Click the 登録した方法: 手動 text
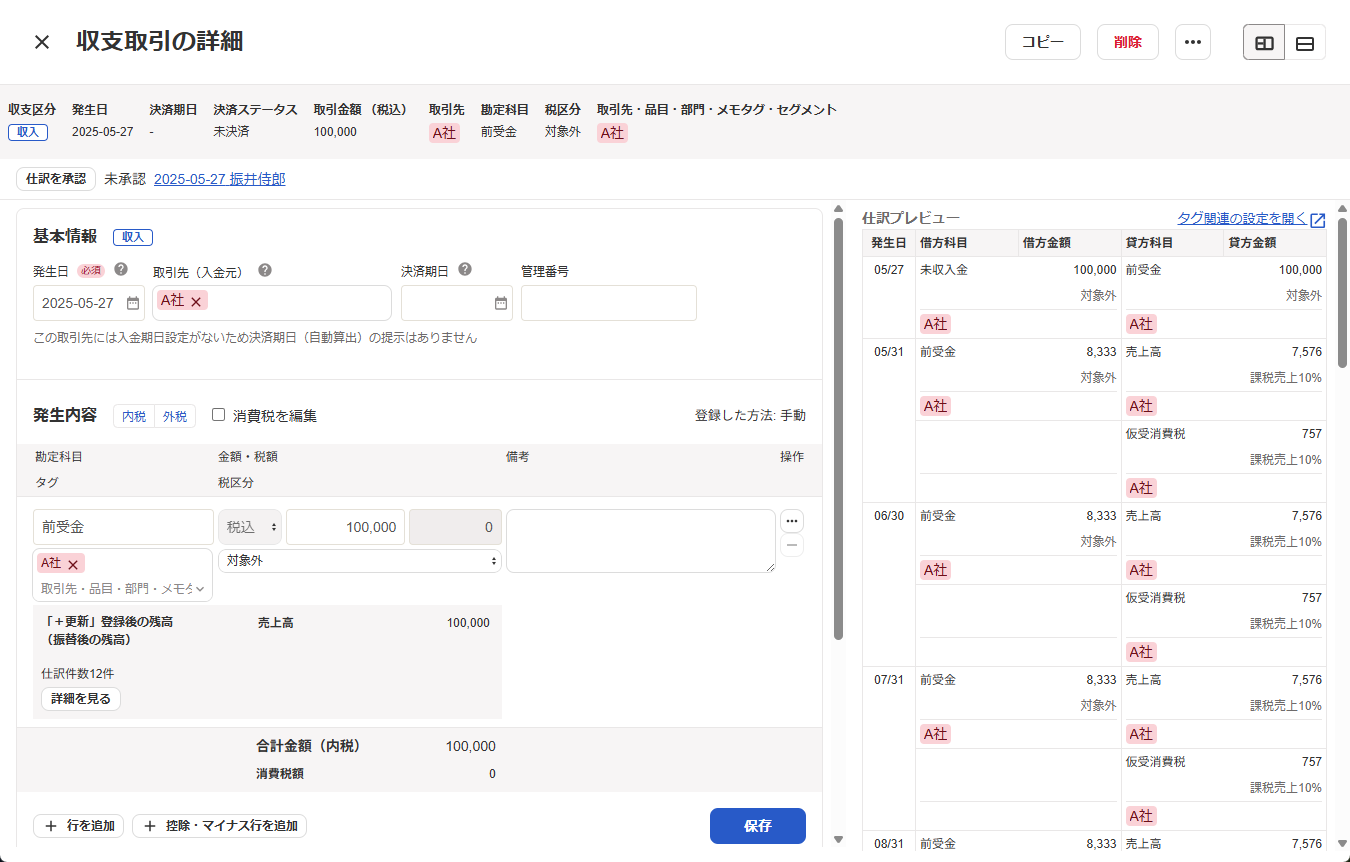The height and width of the screenshot is (862, 1350). coord(750,415)
